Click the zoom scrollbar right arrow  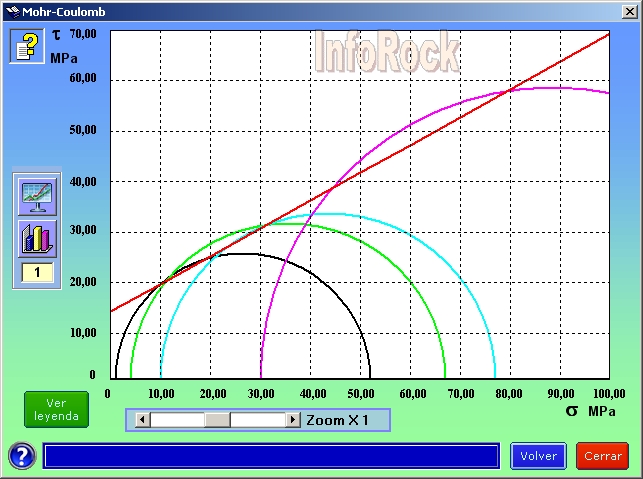(293, 420)
